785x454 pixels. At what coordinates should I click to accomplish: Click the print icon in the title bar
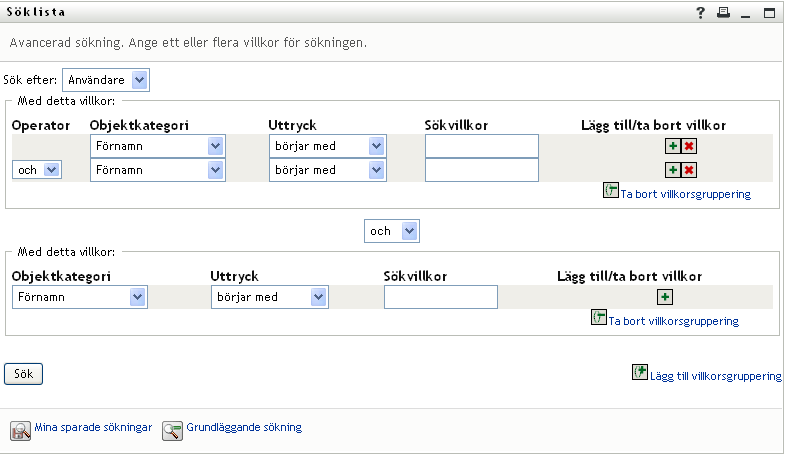pos(723,13)
